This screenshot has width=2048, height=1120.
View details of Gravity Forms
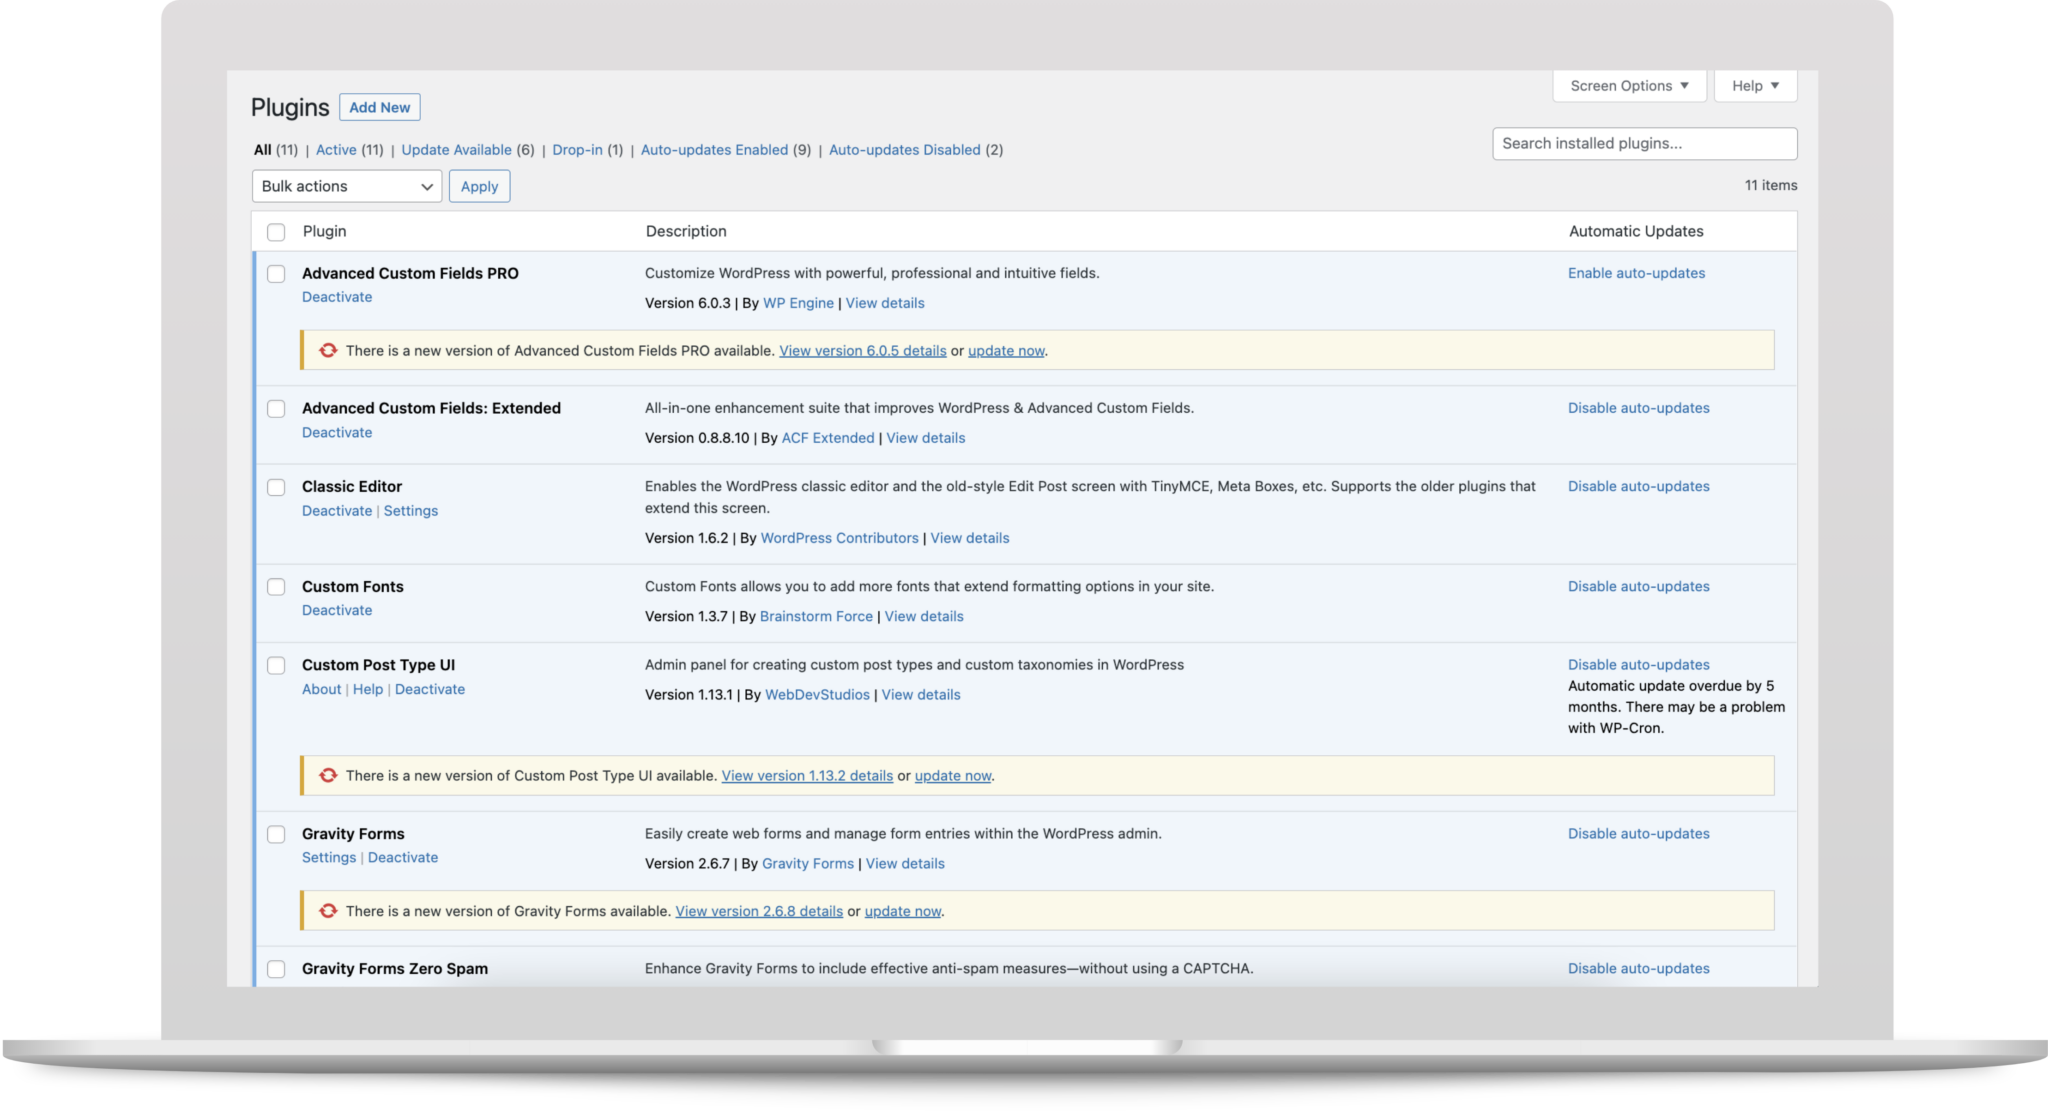[x=905, y=863]
